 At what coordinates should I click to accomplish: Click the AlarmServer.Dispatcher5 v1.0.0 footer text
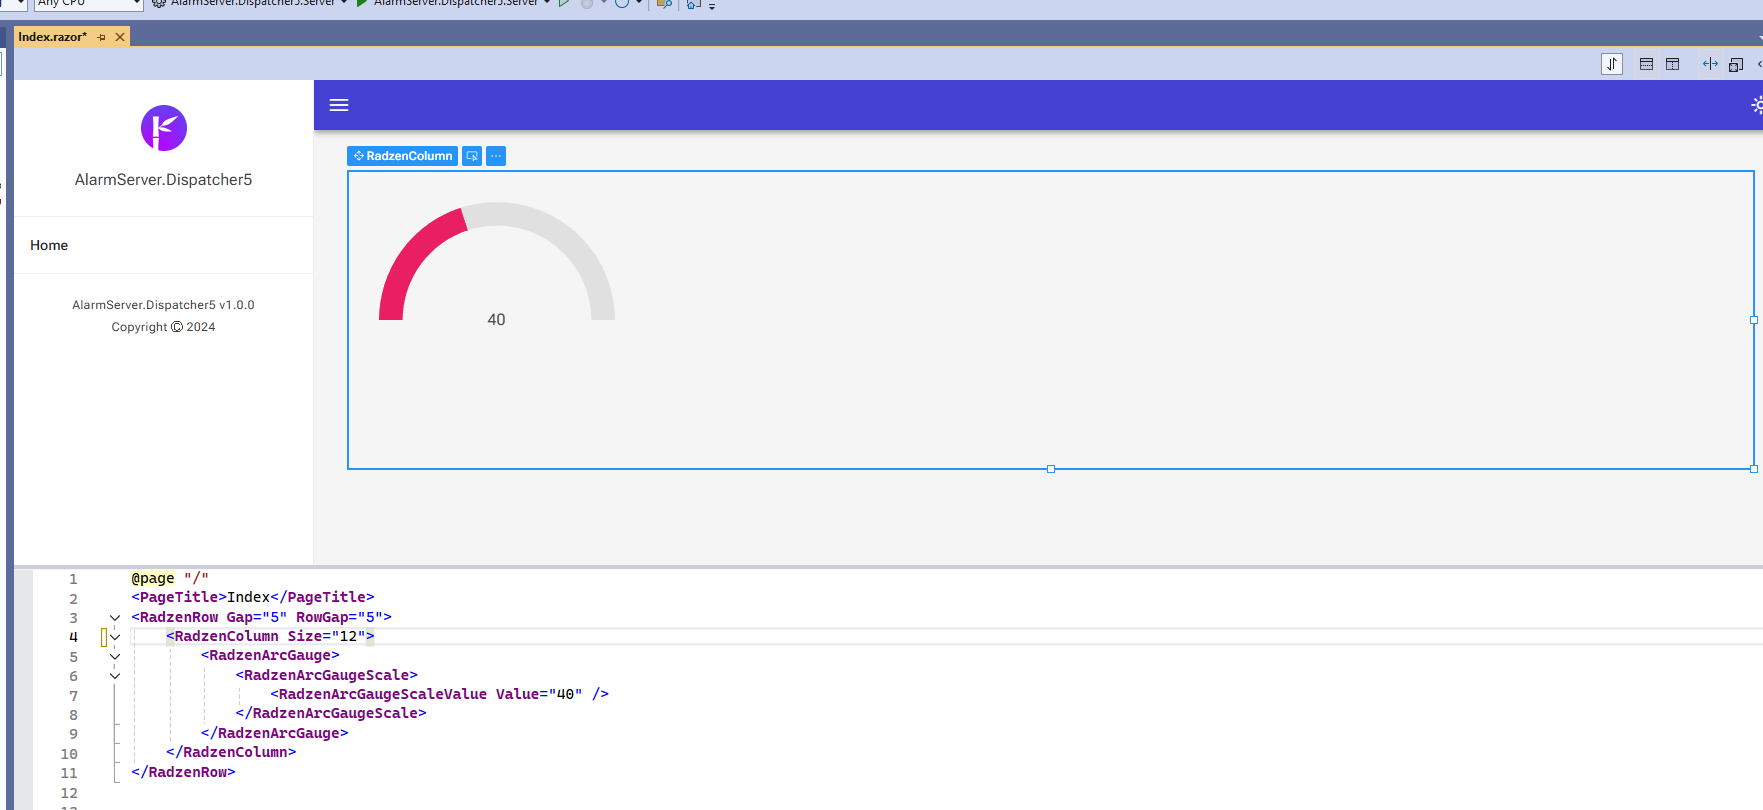(x=163, y=305)
